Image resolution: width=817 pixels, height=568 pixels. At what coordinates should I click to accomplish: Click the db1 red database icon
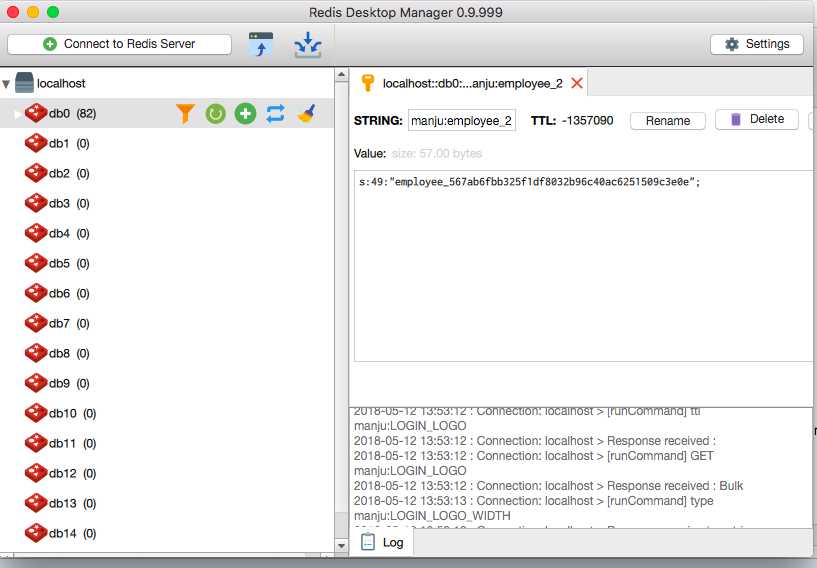[36, 143]
